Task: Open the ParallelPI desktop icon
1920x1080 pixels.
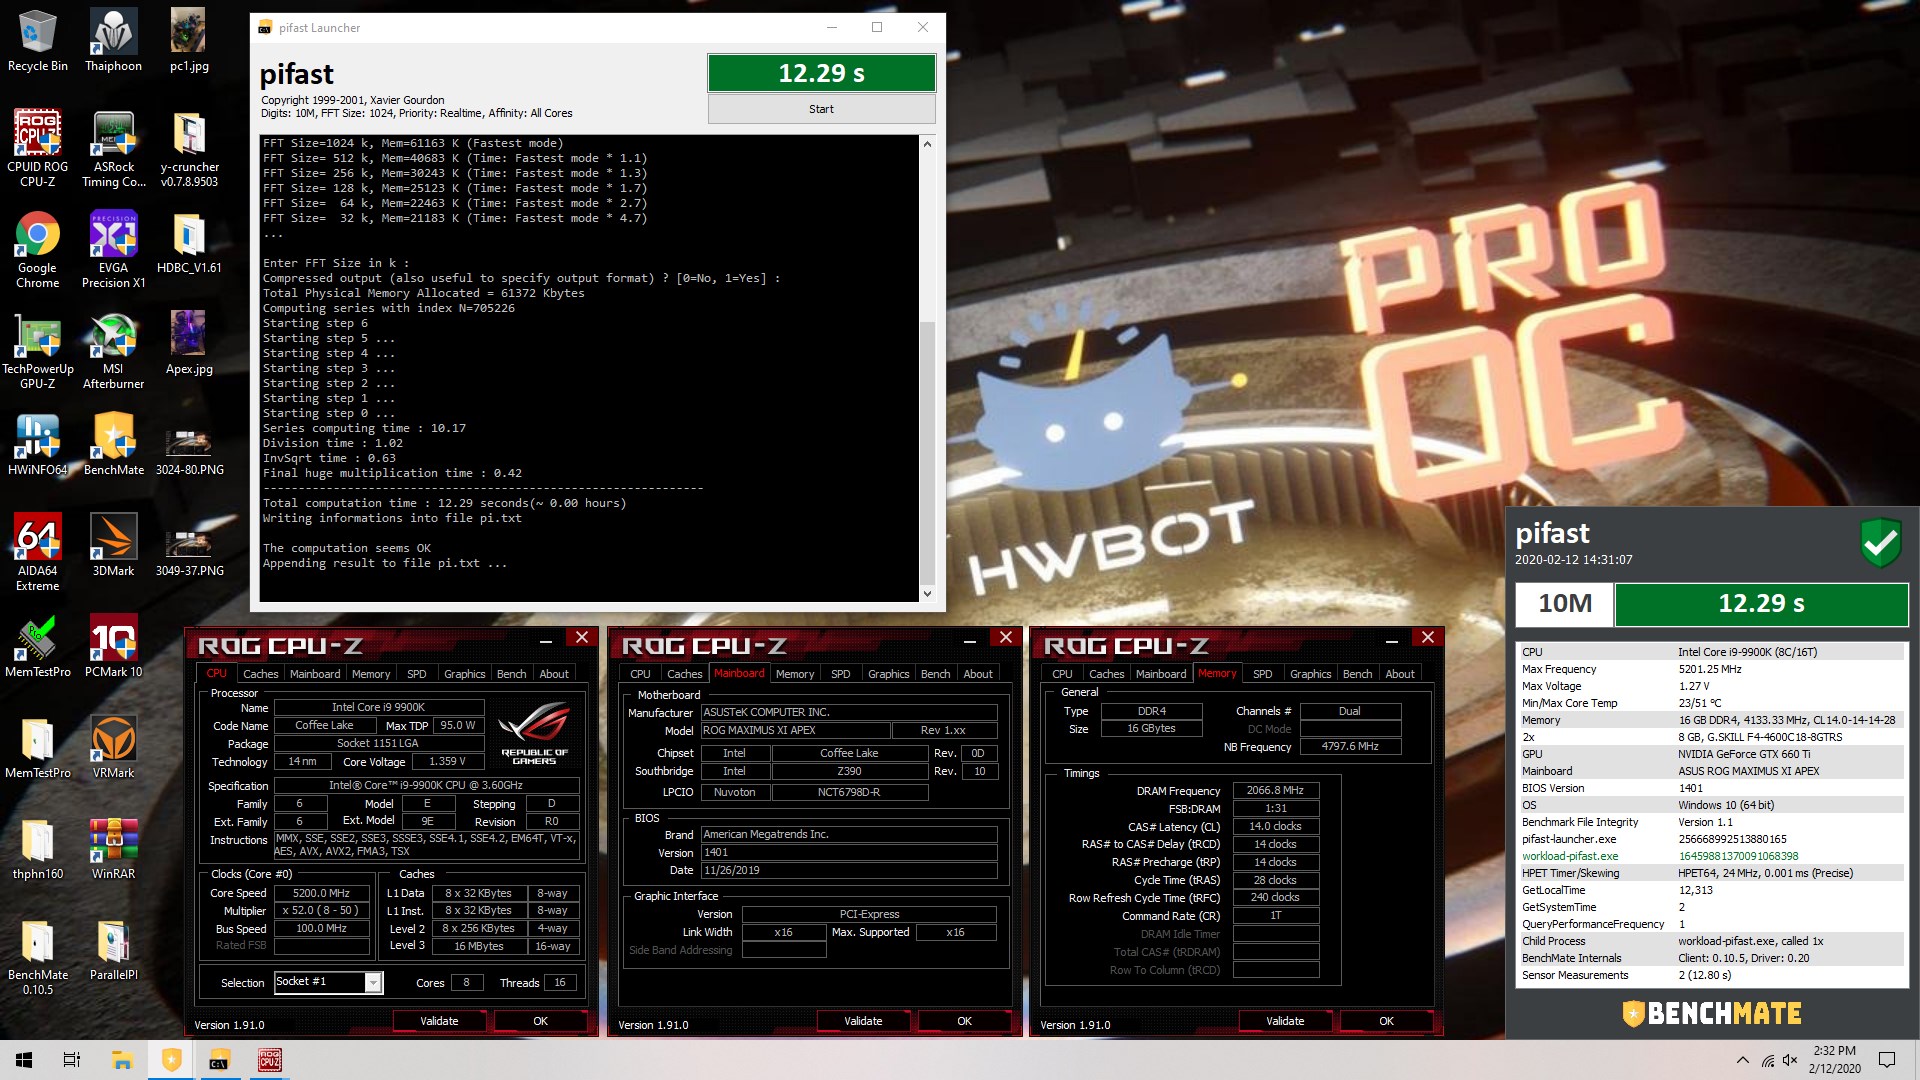Action: coord(113,949)
